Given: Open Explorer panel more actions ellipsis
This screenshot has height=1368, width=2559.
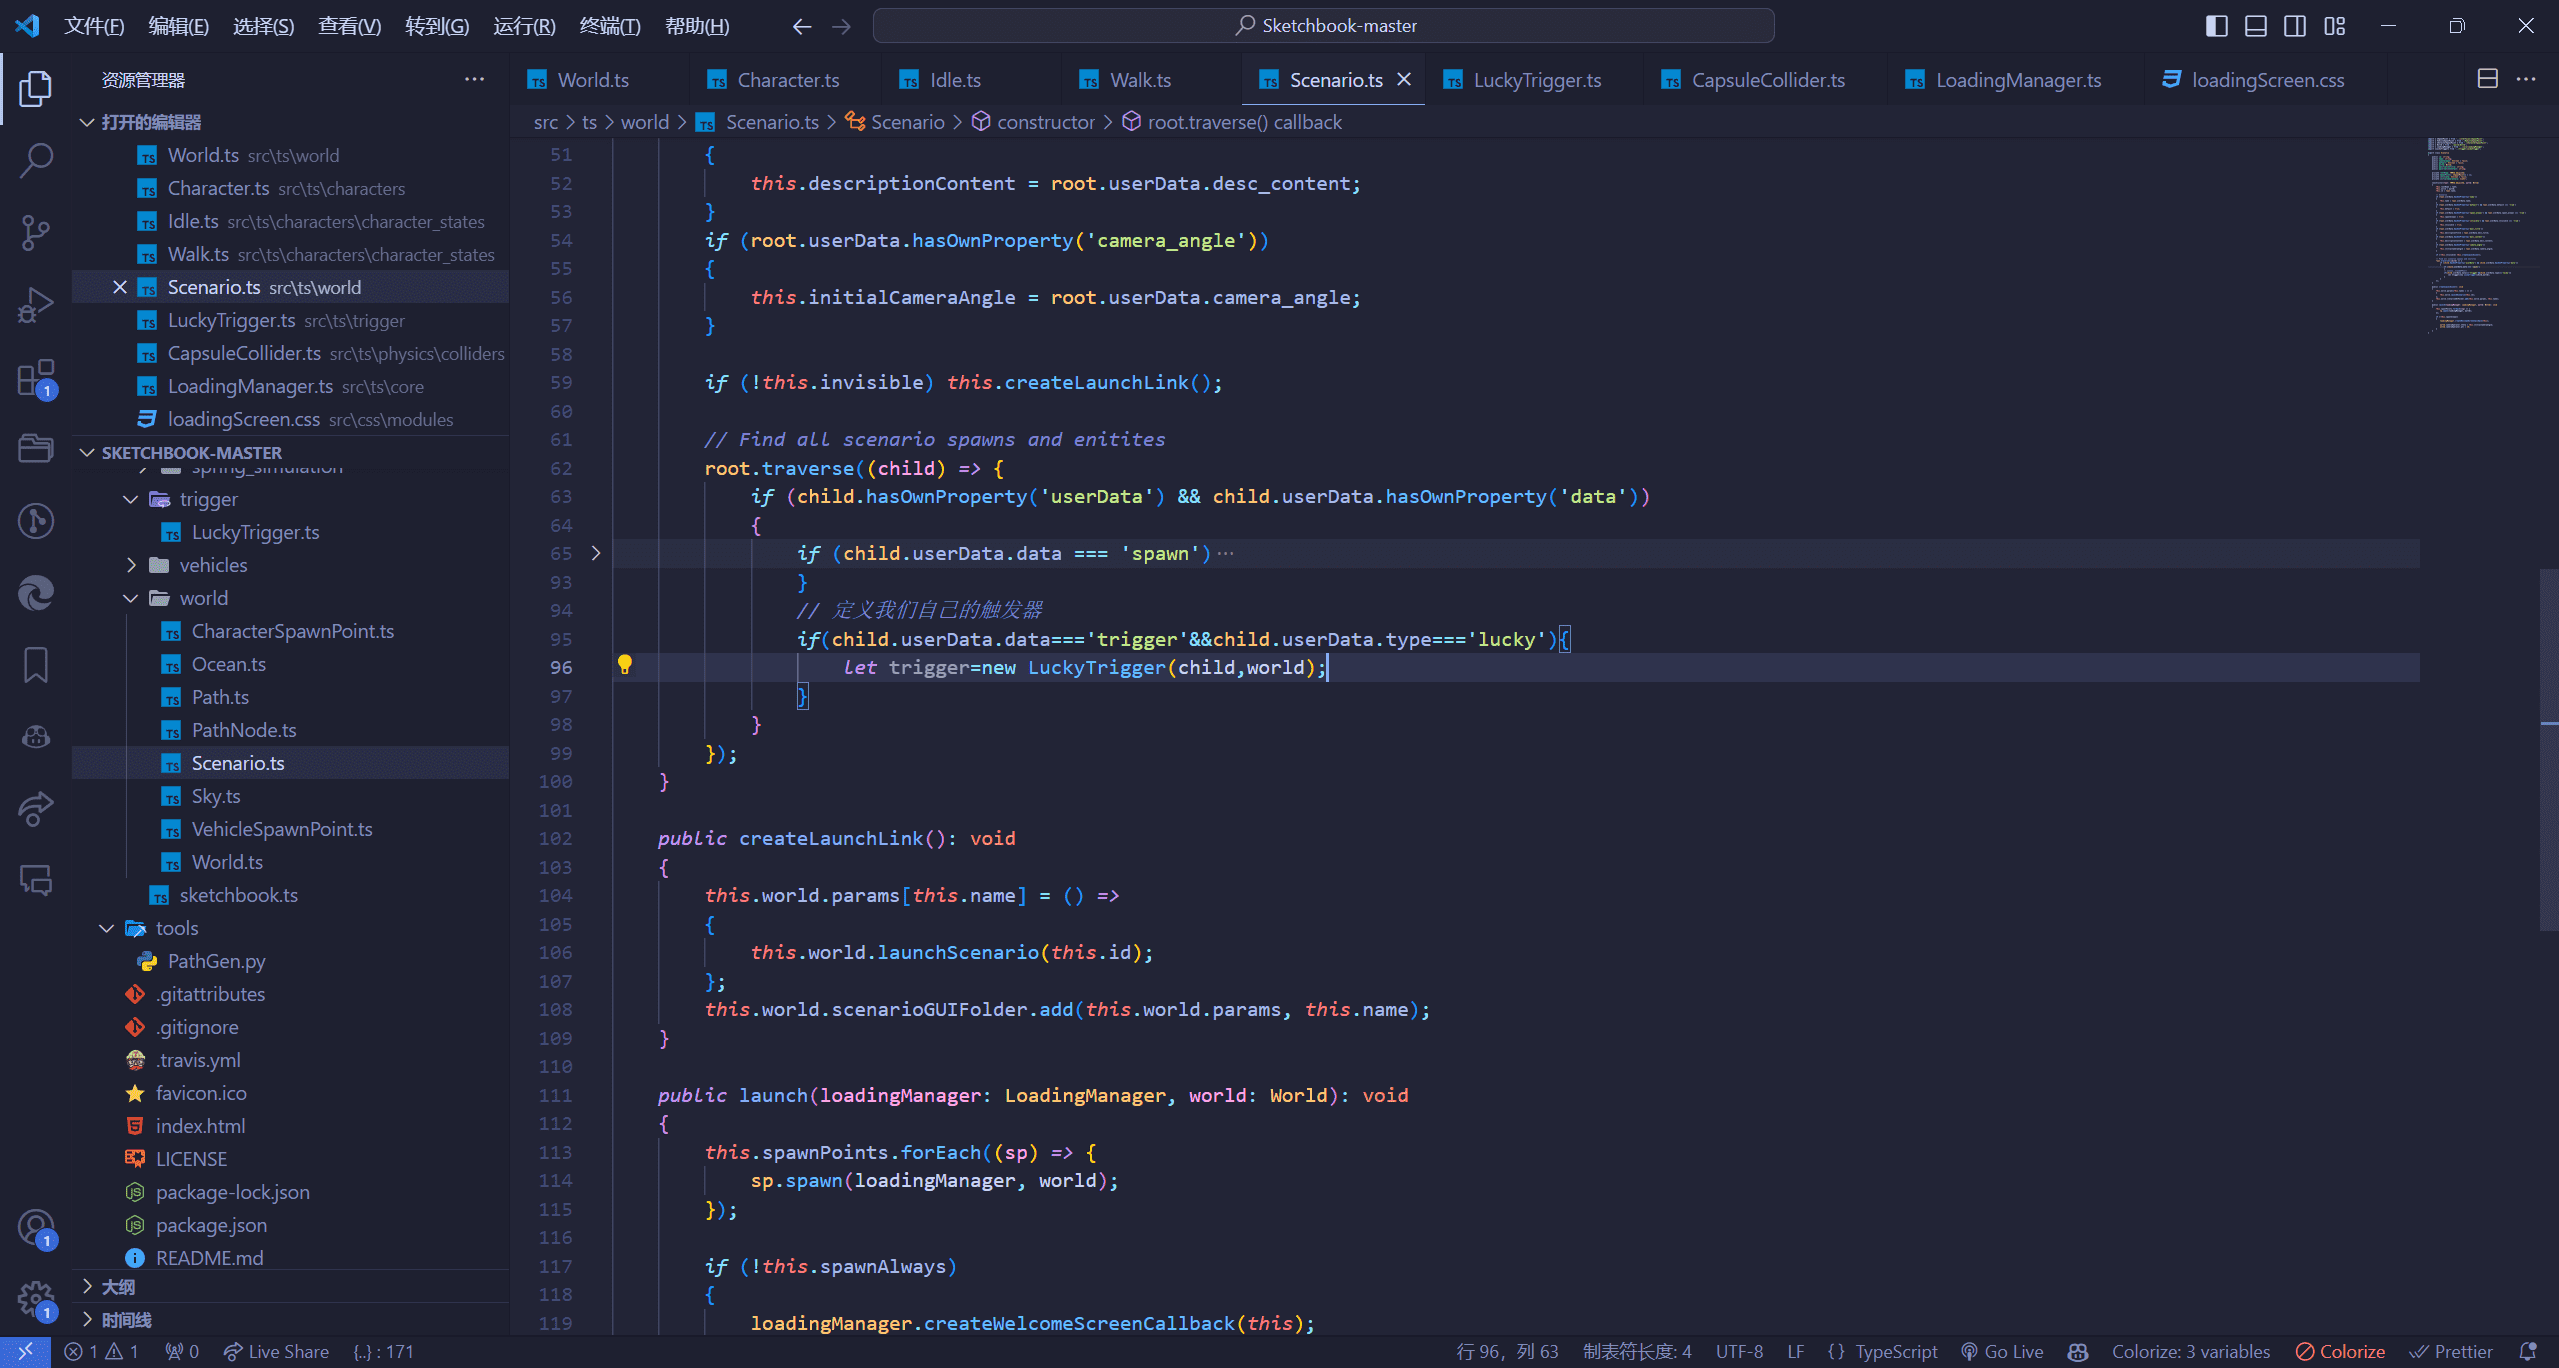Looking at the screenshot, I should coord(474,79).
